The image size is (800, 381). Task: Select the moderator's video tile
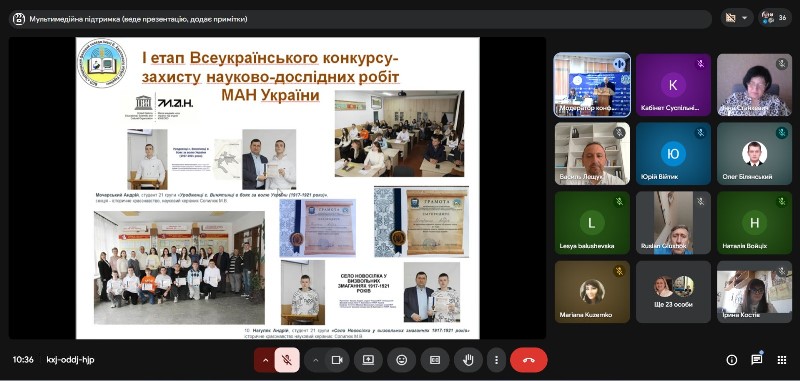[592, 85]
